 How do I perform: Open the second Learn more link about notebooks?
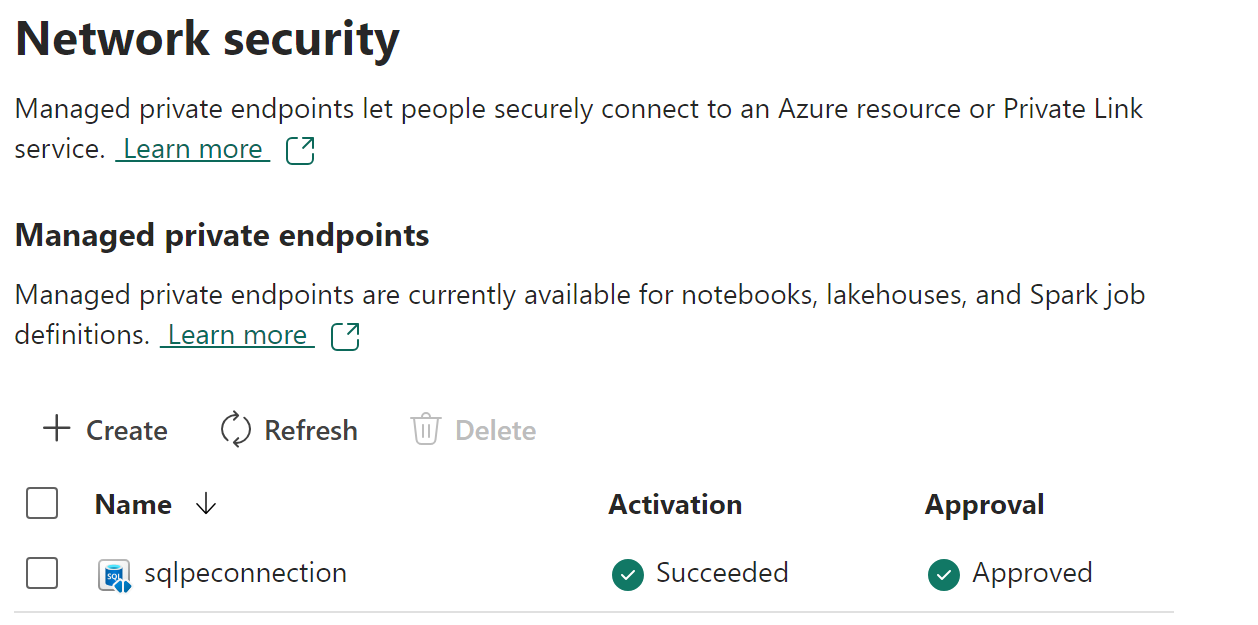tap(237, 334)
